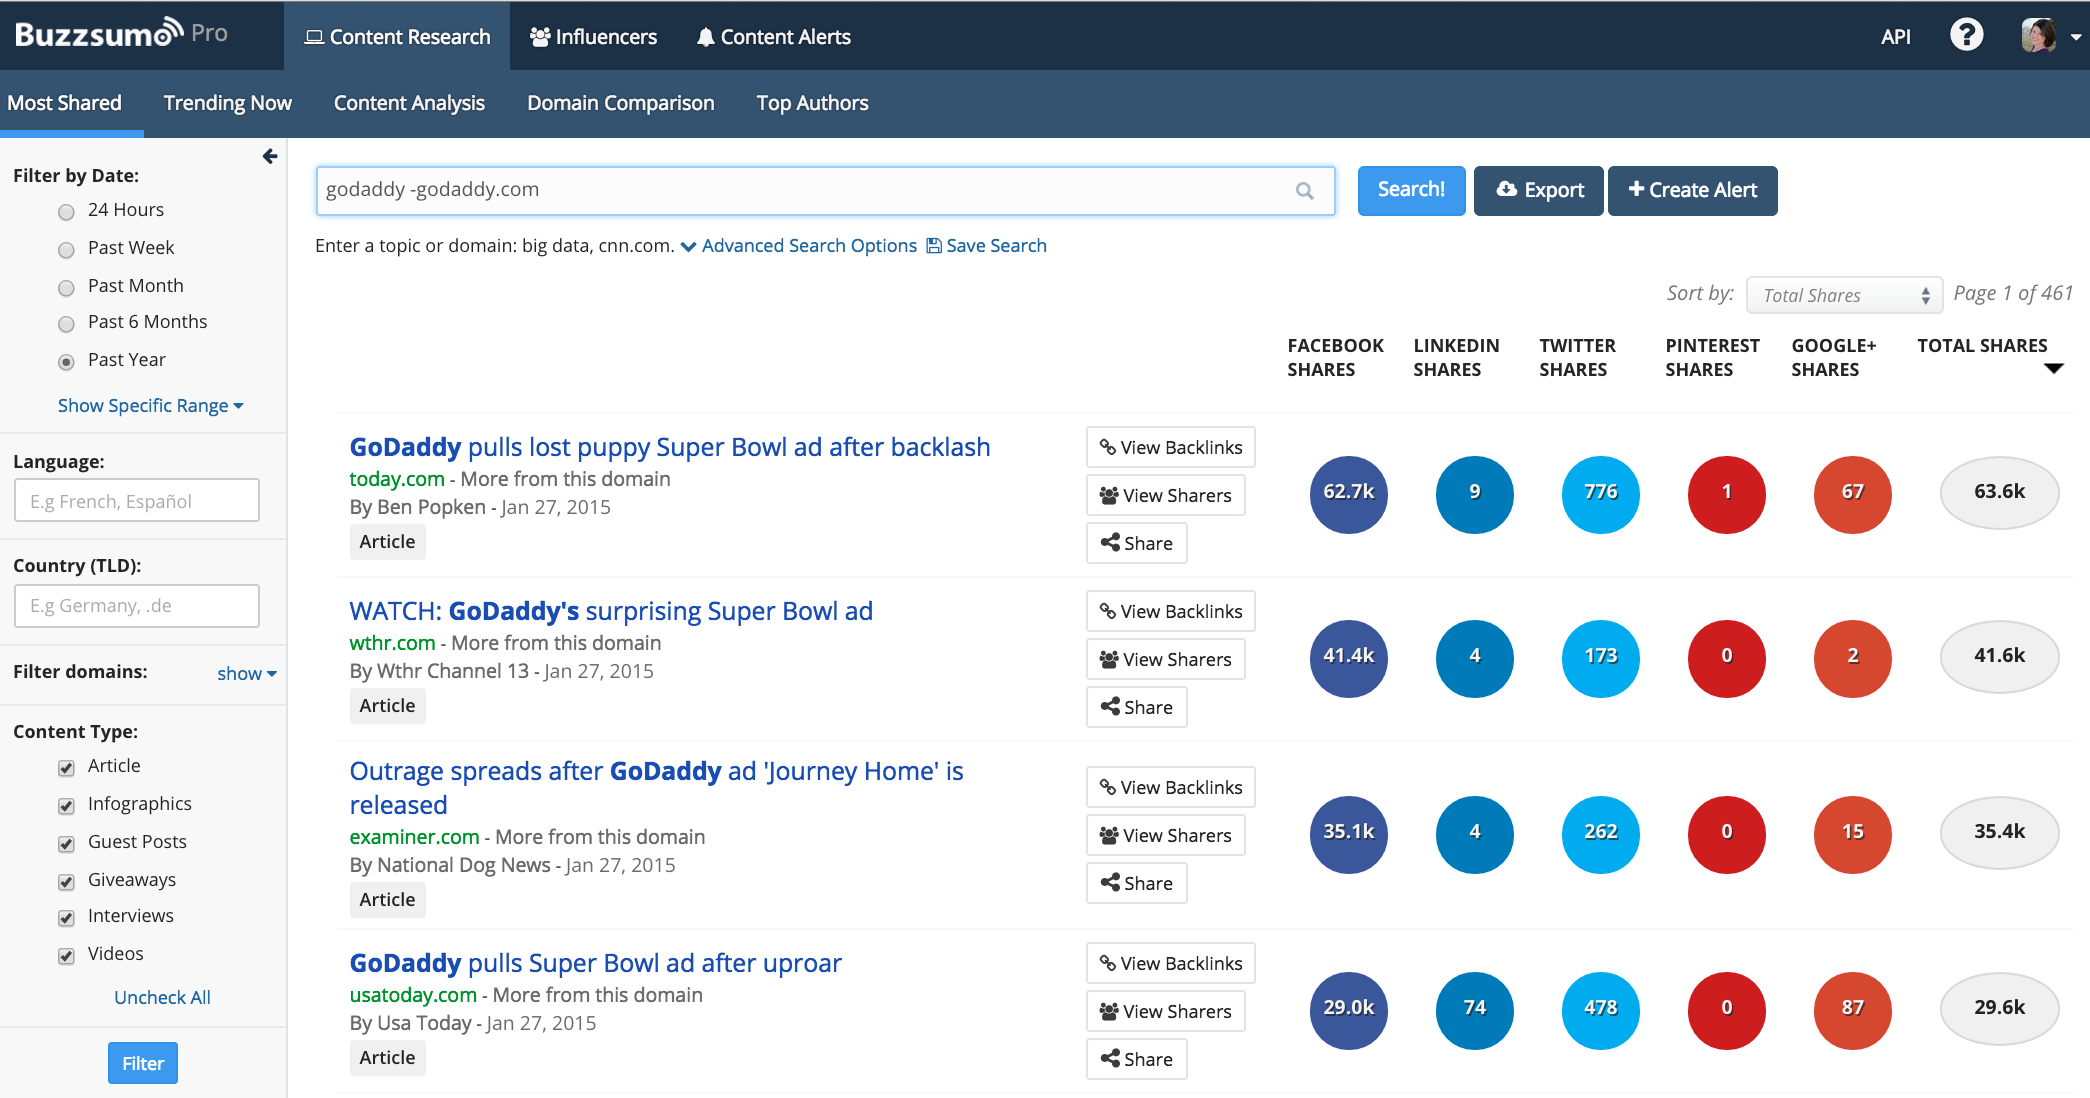This screenshot has height=1098, width=2090.
Task: Select the Past Year date filter
Action: click(x=66, y=361)
